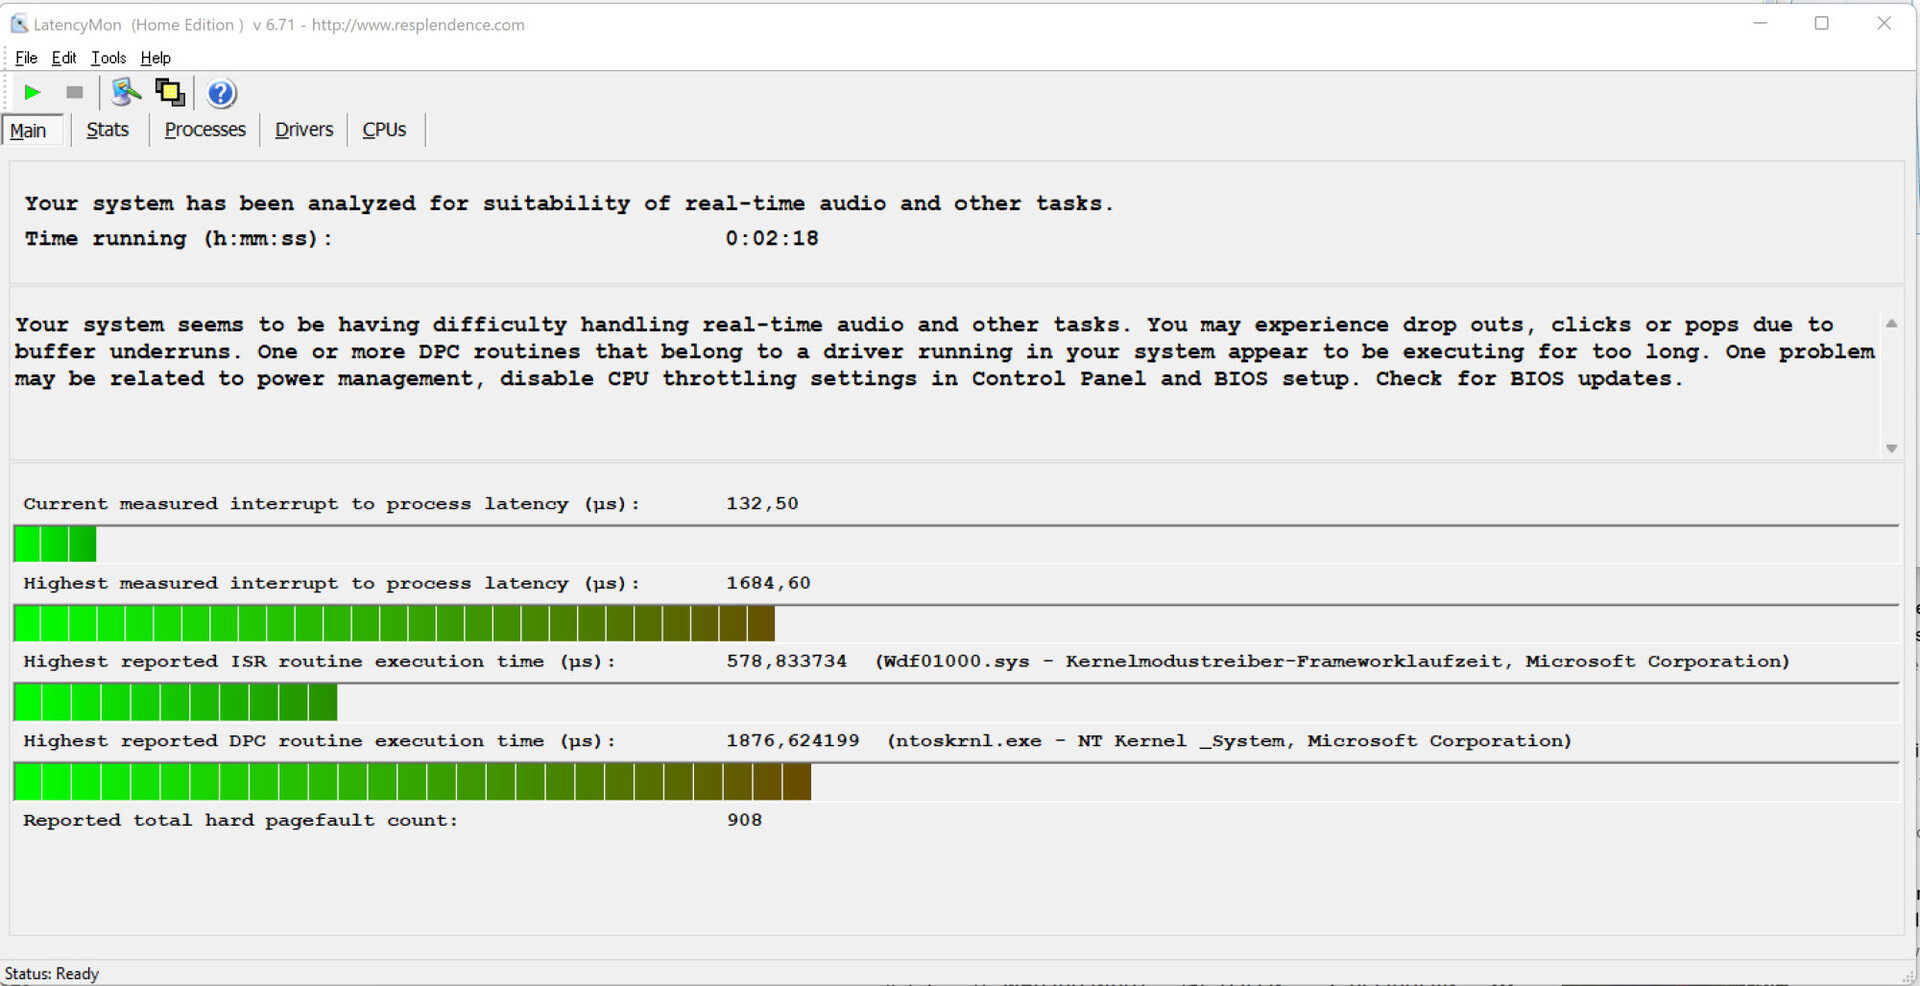
Task: Click the current interrupt latency bar
Action: tap(956, 544)
